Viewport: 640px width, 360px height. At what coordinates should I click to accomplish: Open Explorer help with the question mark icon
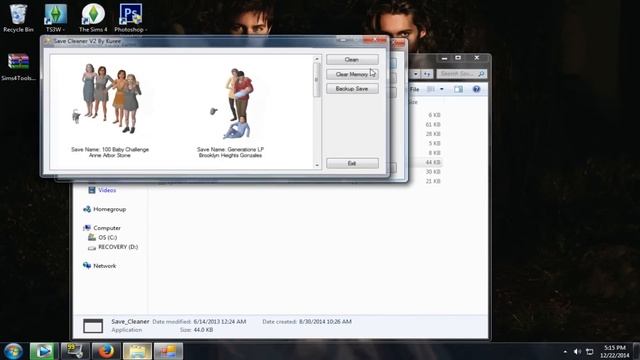[x=476, y=89]
